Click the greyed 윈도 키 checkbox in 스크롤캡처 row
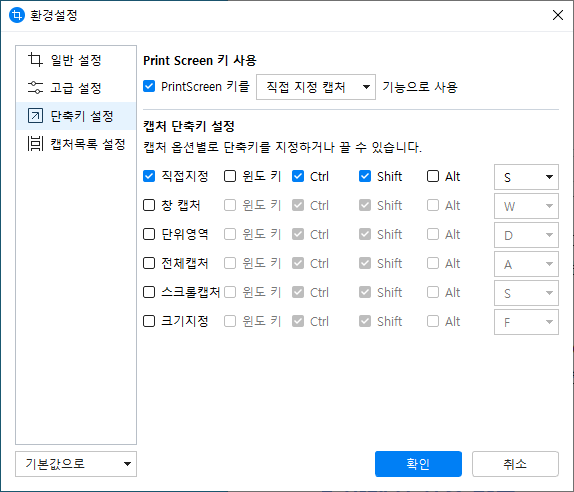 click(x=230, y=292)
